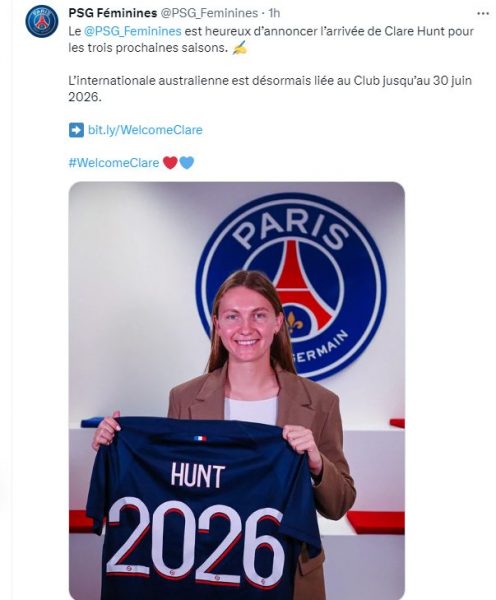The height and width of the screenshot is (600, 496).
Task: Visit the bit.ly/WelcomeClare link
Action: click(x=145, y=130)
